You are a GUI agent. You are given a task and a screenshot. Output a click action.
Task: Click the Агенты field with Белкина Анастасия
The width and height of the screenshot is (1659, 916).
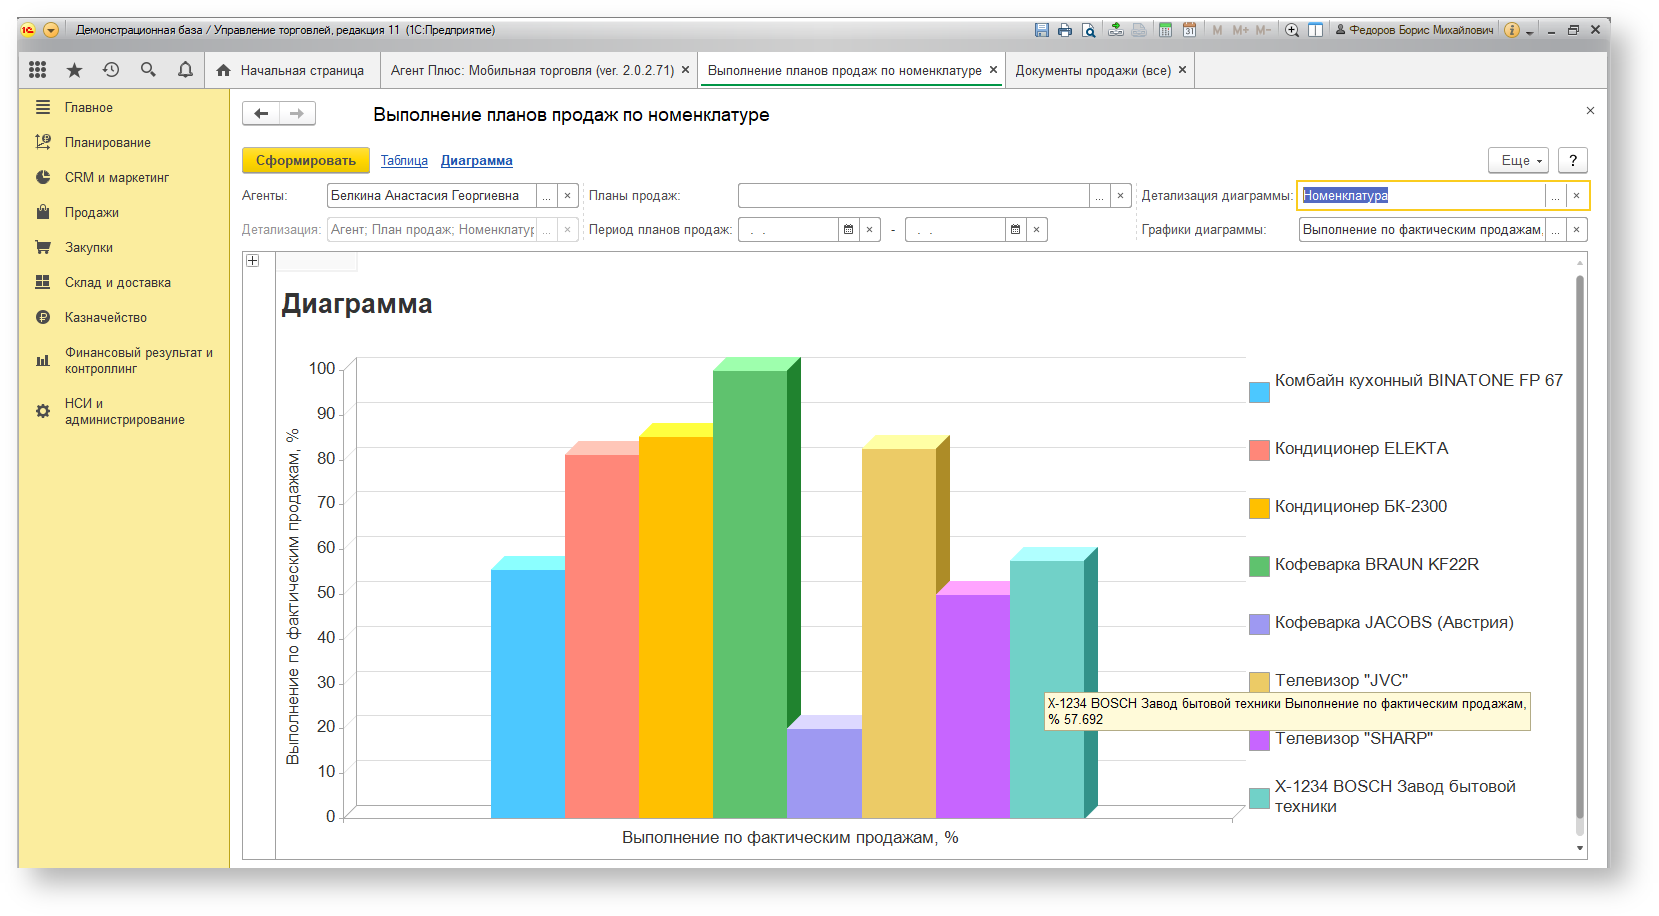432,196
